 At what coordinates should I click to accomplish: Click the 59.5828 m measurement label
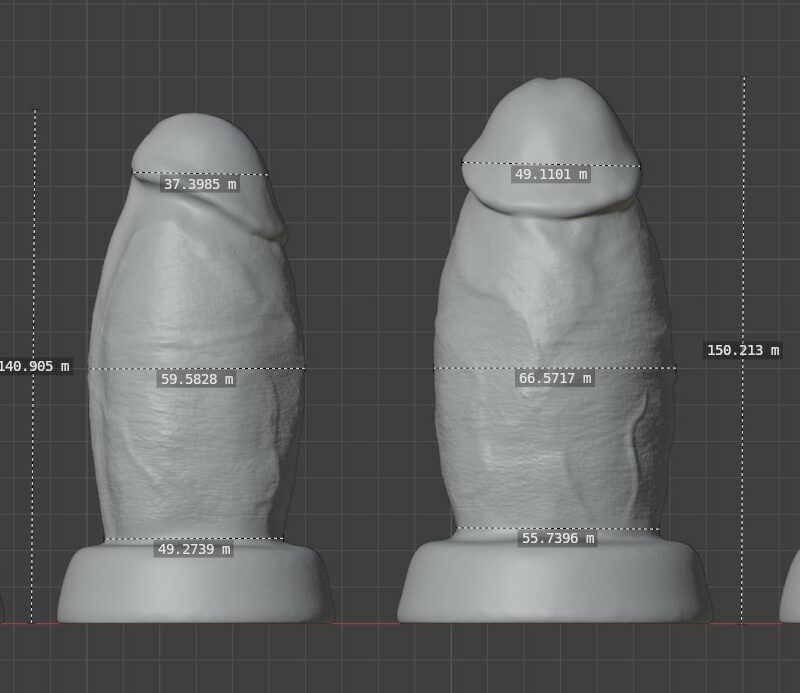[x=197, y=380]
